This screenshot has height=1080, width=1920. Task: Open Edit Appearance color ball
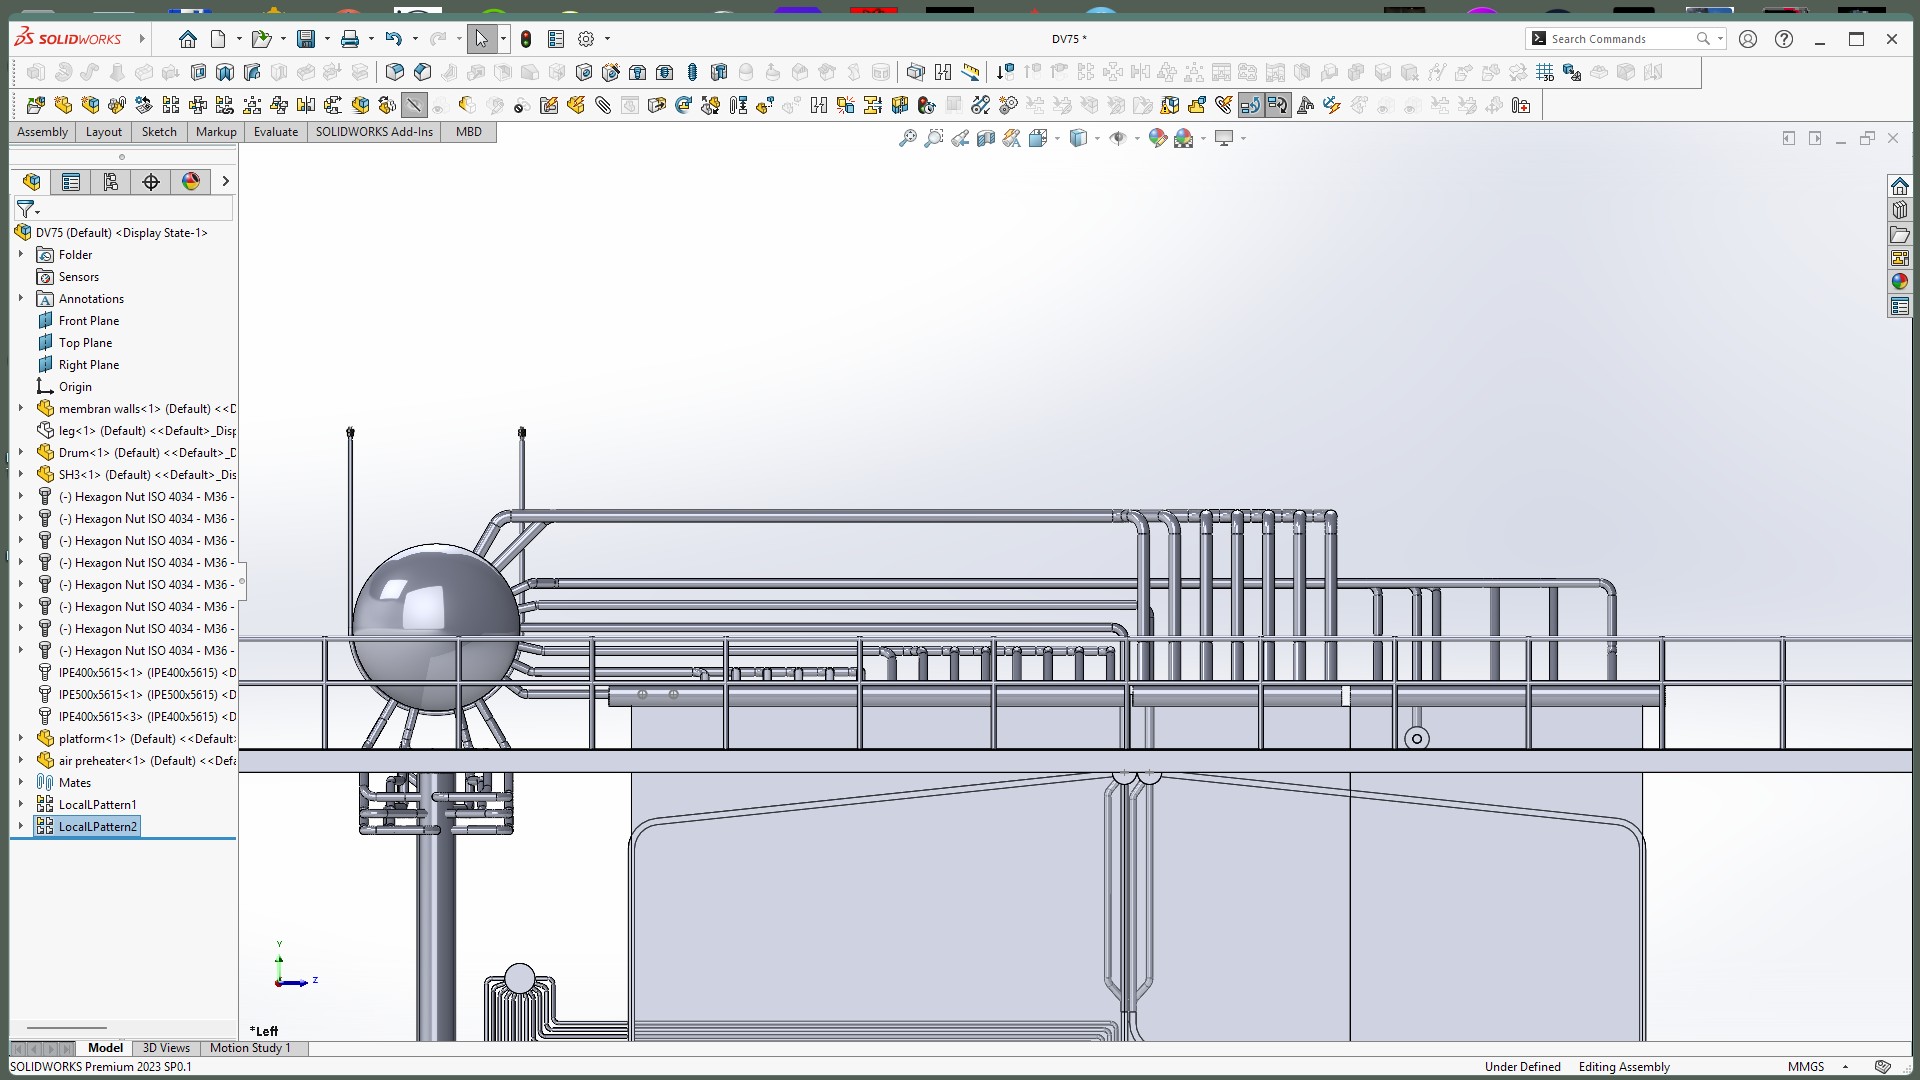click(1157, 138)
